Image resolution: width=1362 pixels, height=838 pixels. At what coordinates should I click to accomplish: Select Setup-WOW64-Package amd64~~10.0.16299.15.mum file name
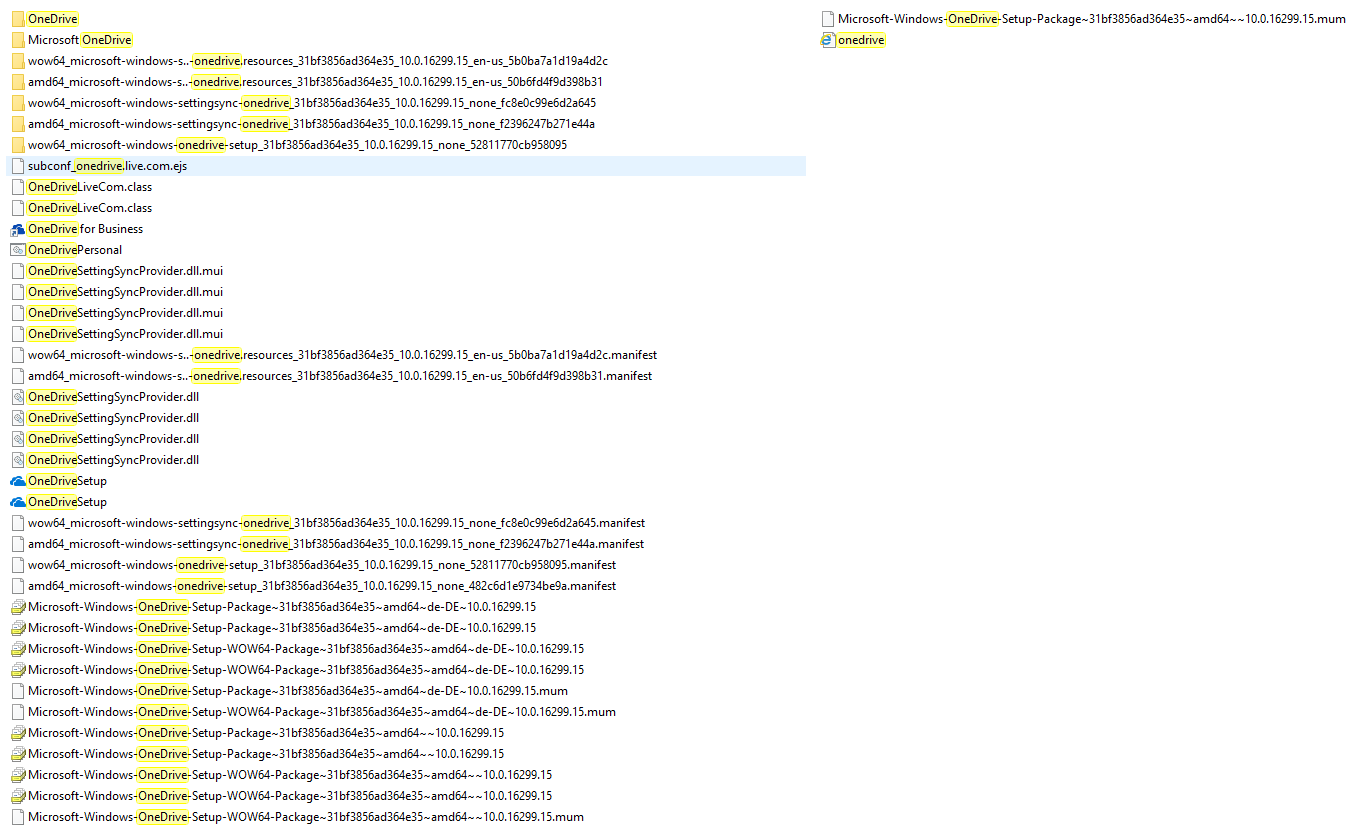coord(306,817)
